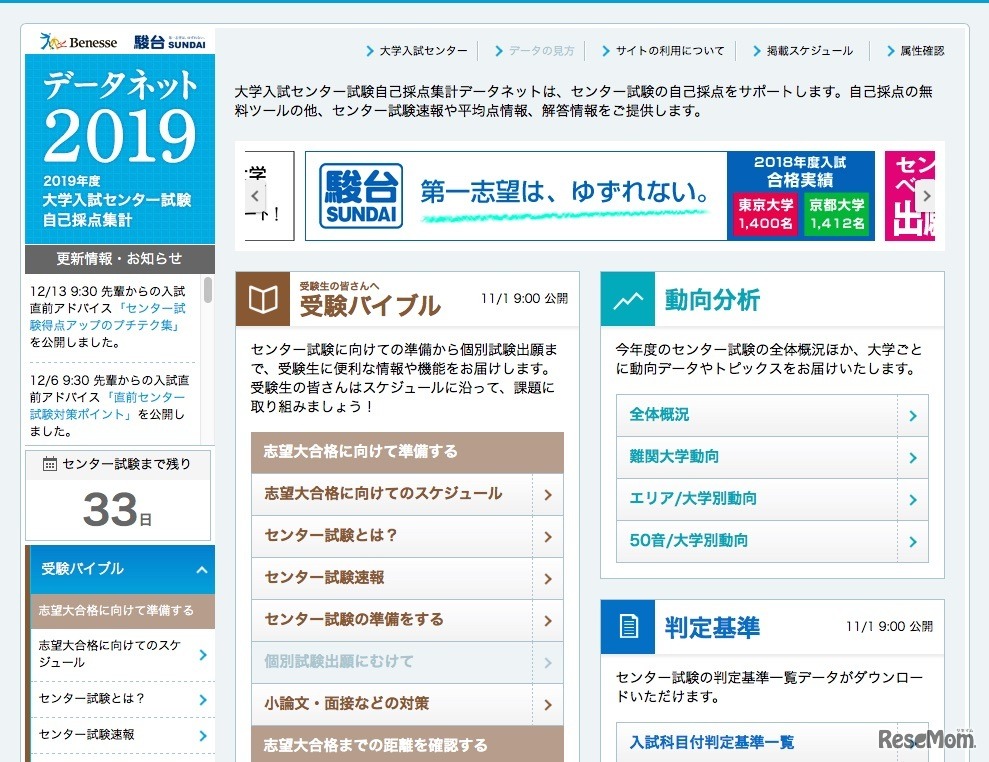The height and width of the screenshot is (762, 989).
Task: Click arrow in センター試験の準備をする row
Action: pos(547,621)
